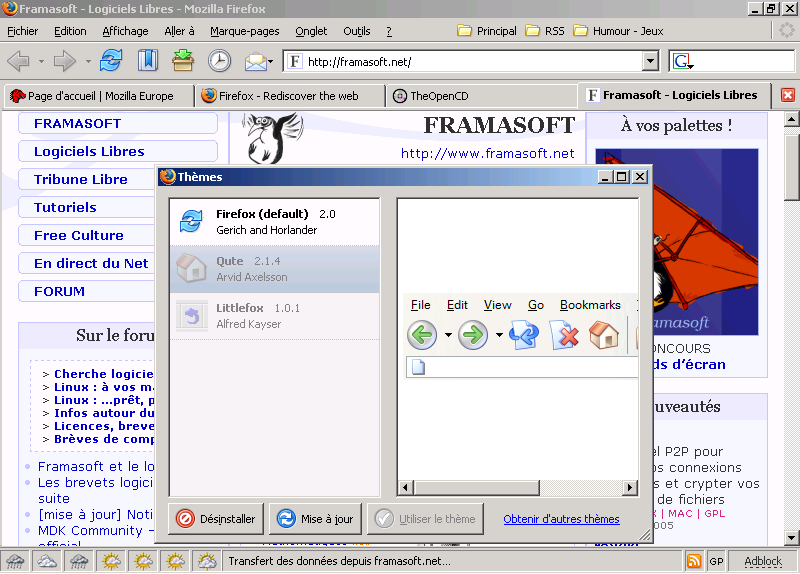Click the back arrow in theme preview

pos(422,335)
